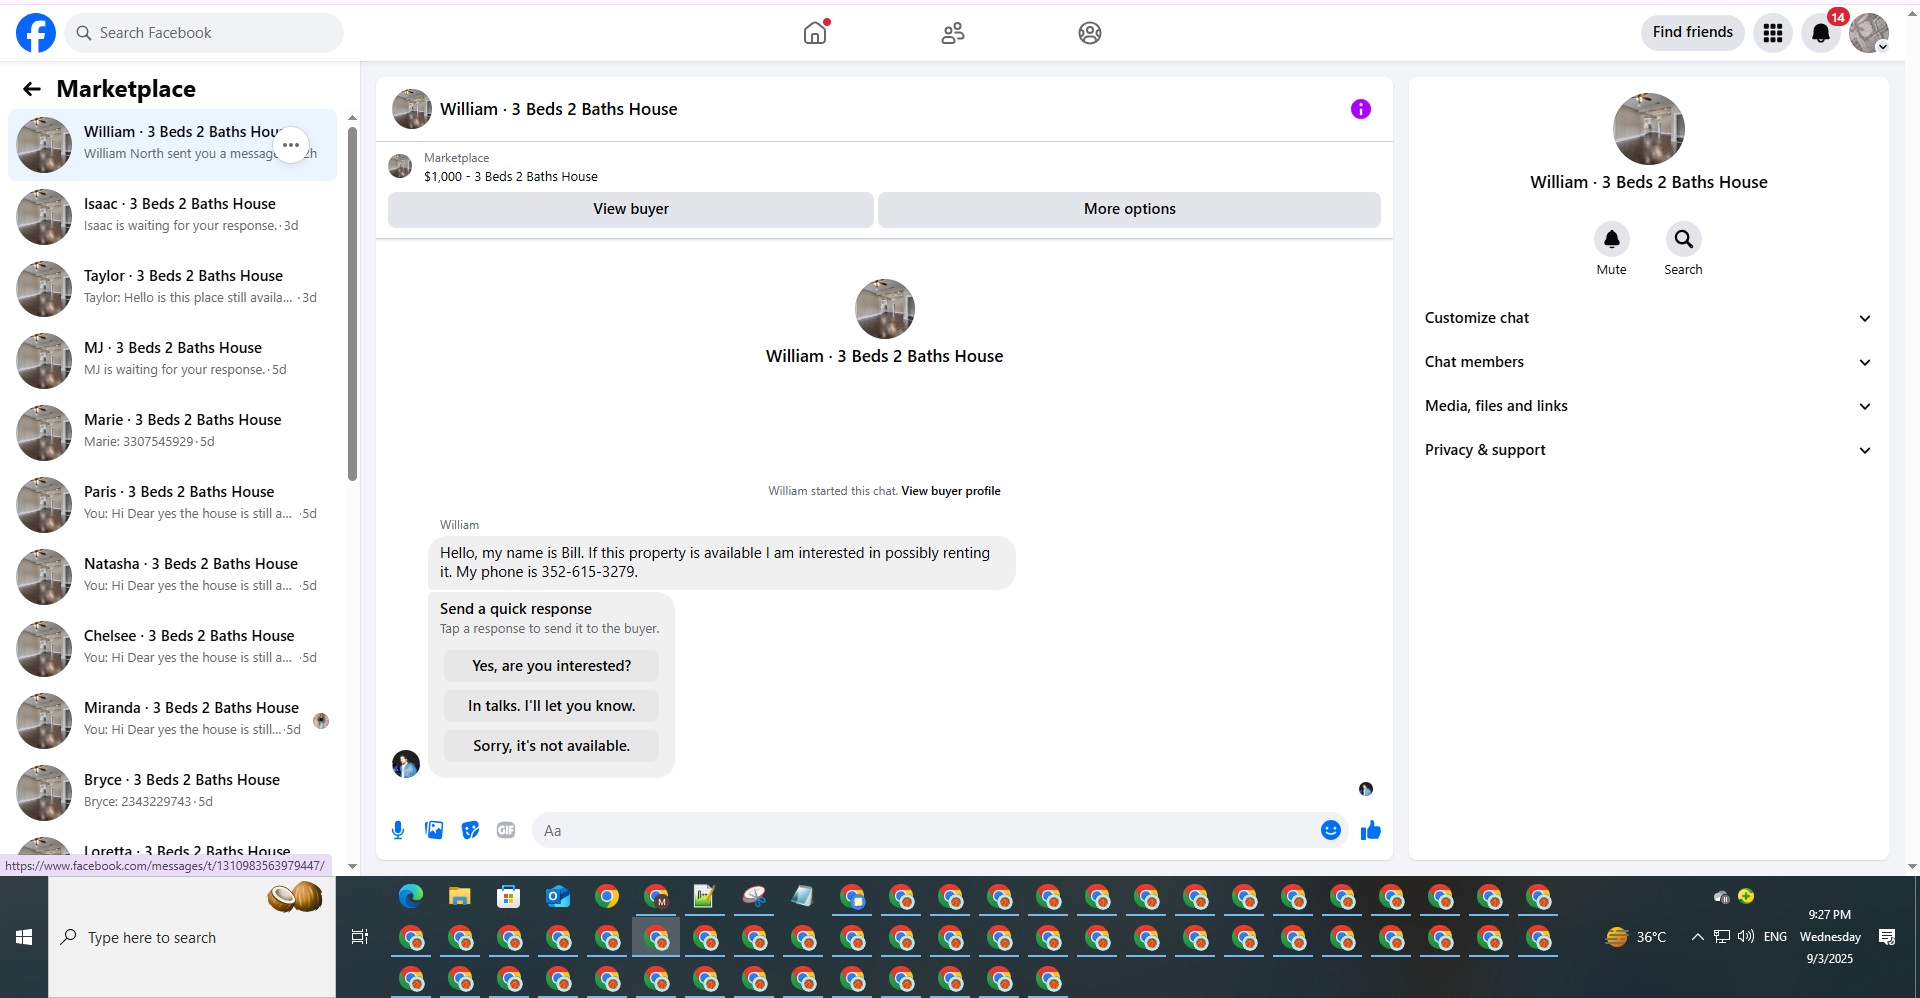
Task: Expand the Chat members section
Action: 1648,362
